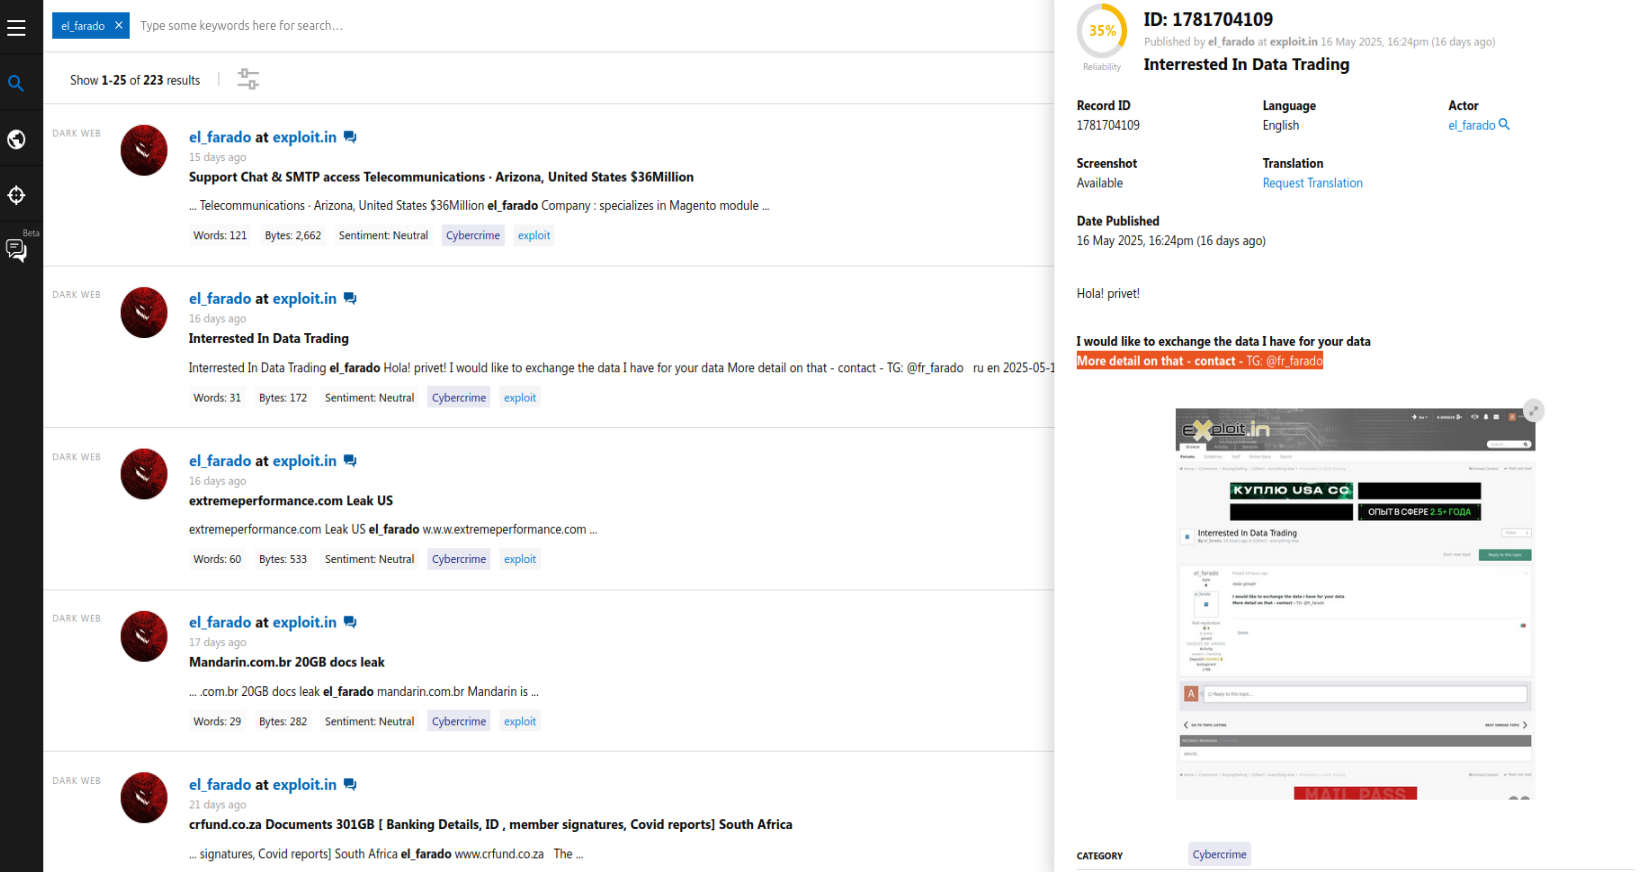Viewport: 1648px width, 873px height.
Task: Open el_farado link on Support Chat result
Action: 220,137
